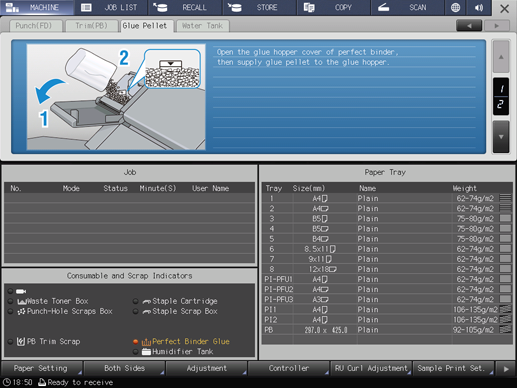Switch to the Water Tank tab
This screenshot has width=517, height=388.
coord(202,26)
